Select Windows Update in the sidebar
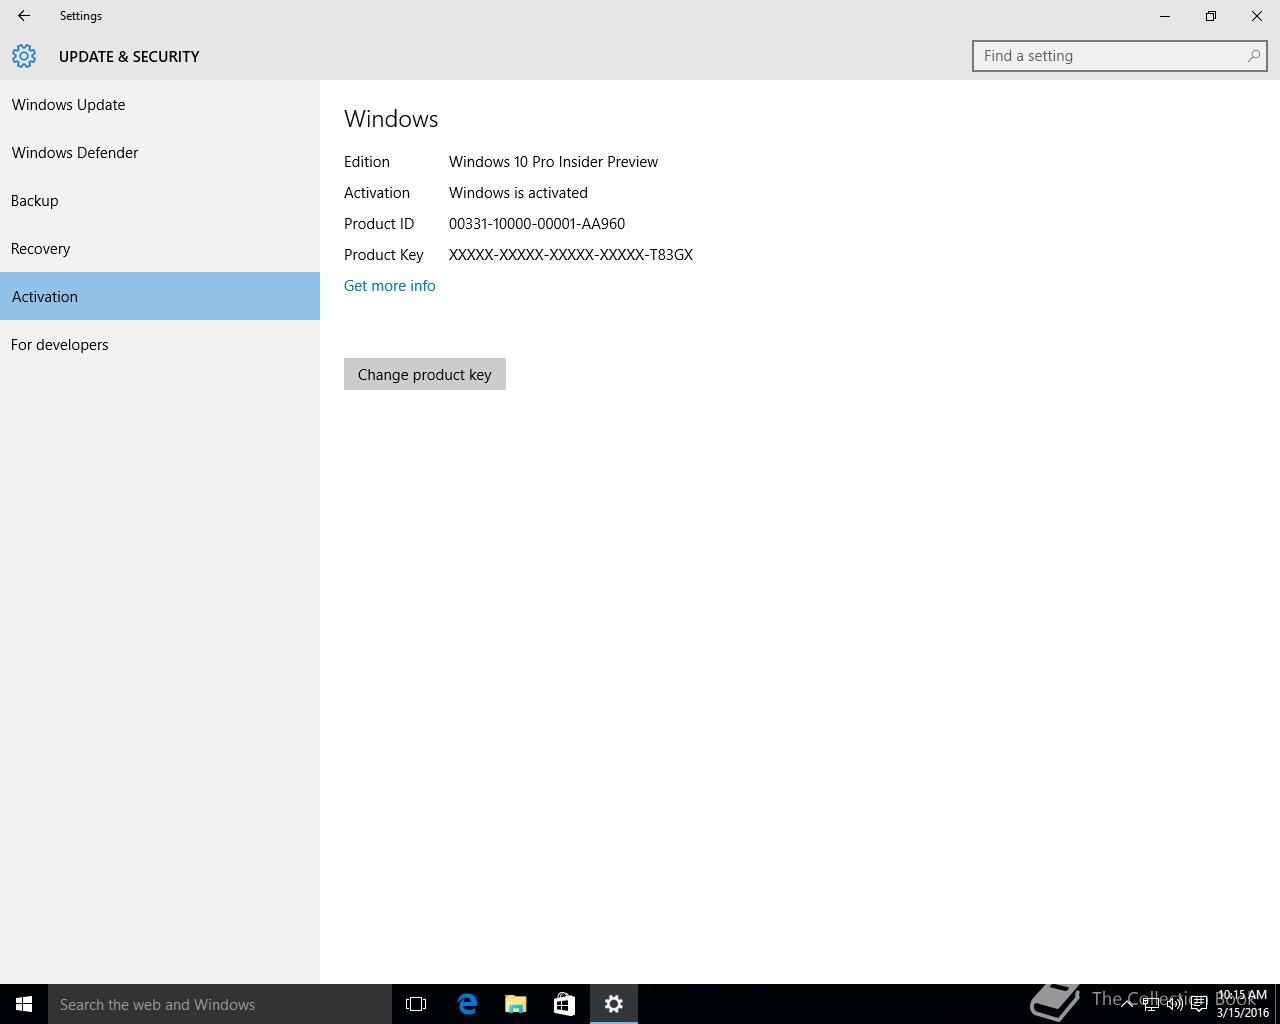1280x1024 pixels. (x=160, y=104)
